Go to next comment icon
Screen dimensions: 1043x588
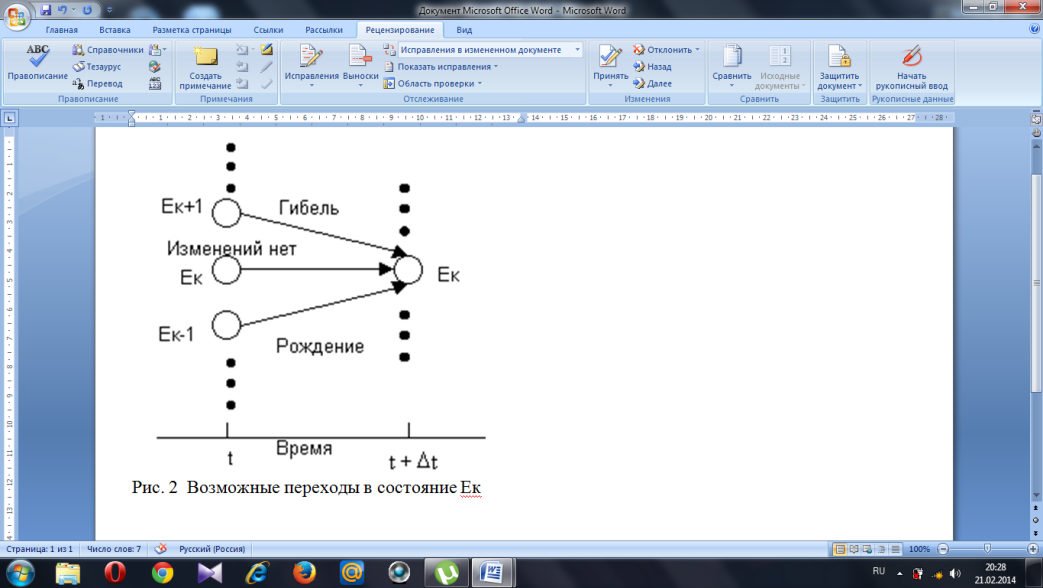click(x=243, y=84)
